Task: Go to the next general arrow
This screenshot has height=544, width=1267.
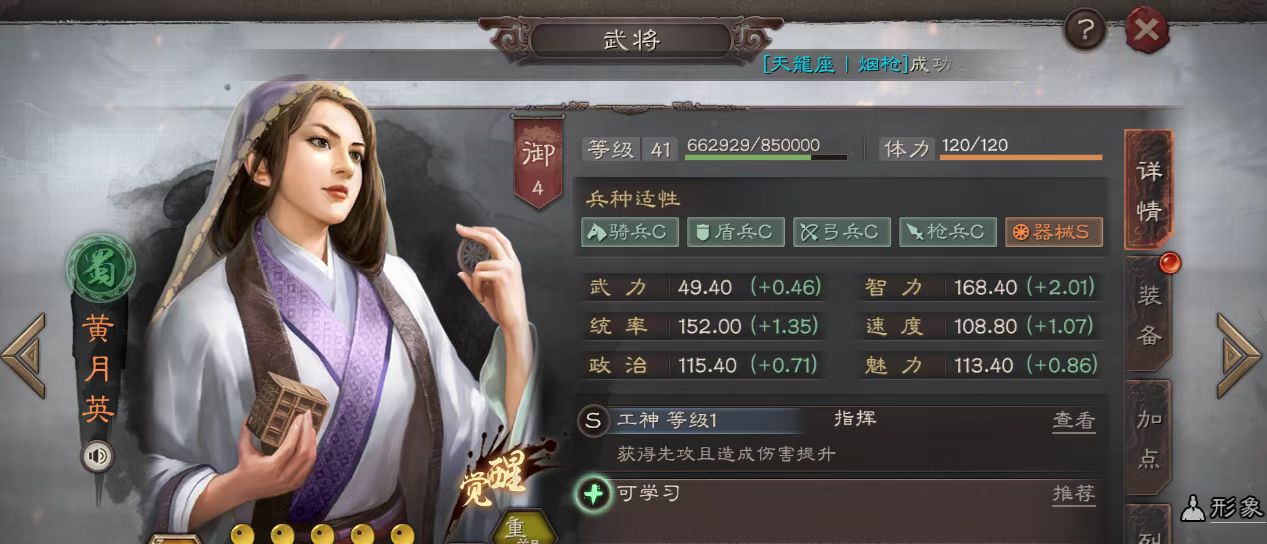Action: tap(1238, 355)
